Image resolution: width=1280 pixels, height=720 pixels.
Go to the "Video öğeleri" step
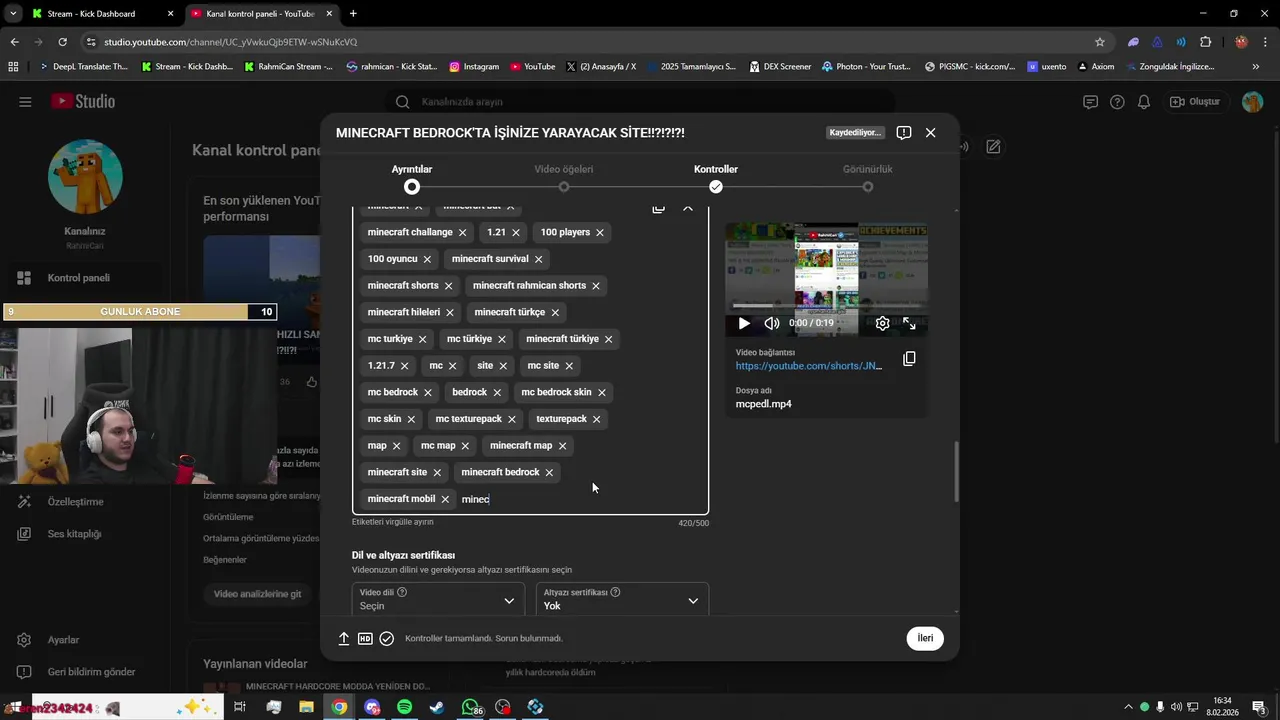tap(564, 178)
